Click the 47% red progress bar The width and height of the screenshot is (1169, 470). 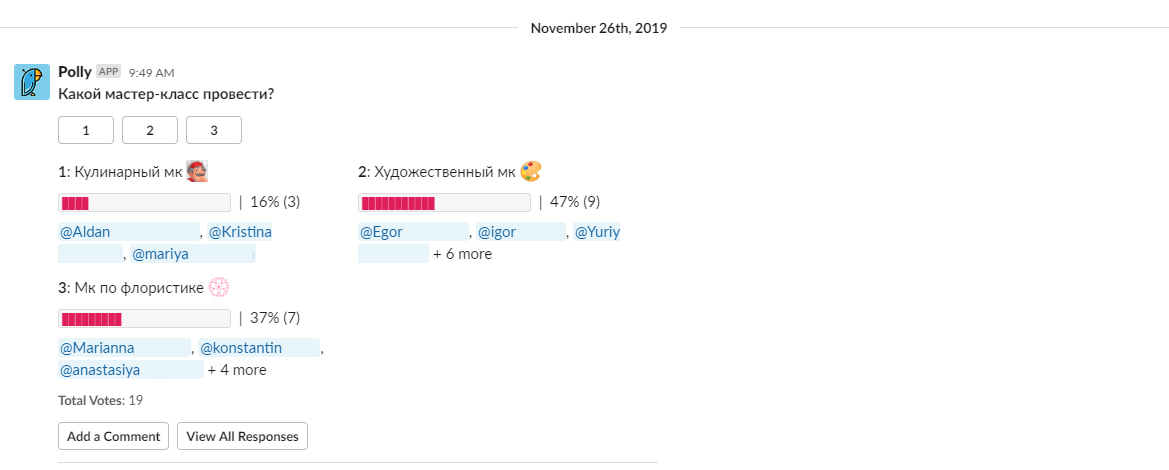[444, 202]
